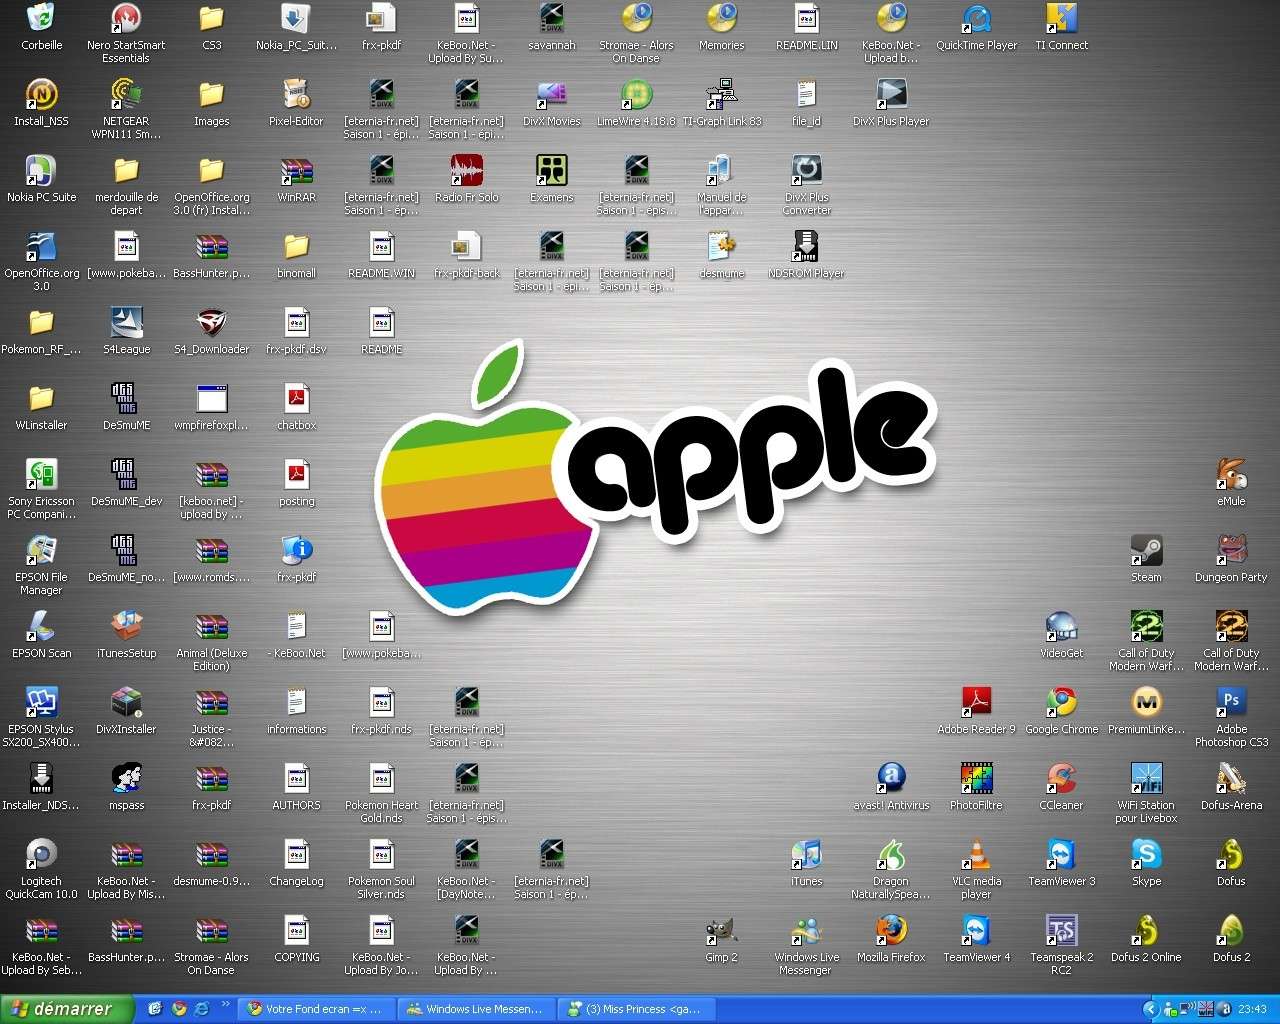Click the 23:43 taskbar clock
This screenshot has height=1024, width=1280.
pos(1252,1009)
